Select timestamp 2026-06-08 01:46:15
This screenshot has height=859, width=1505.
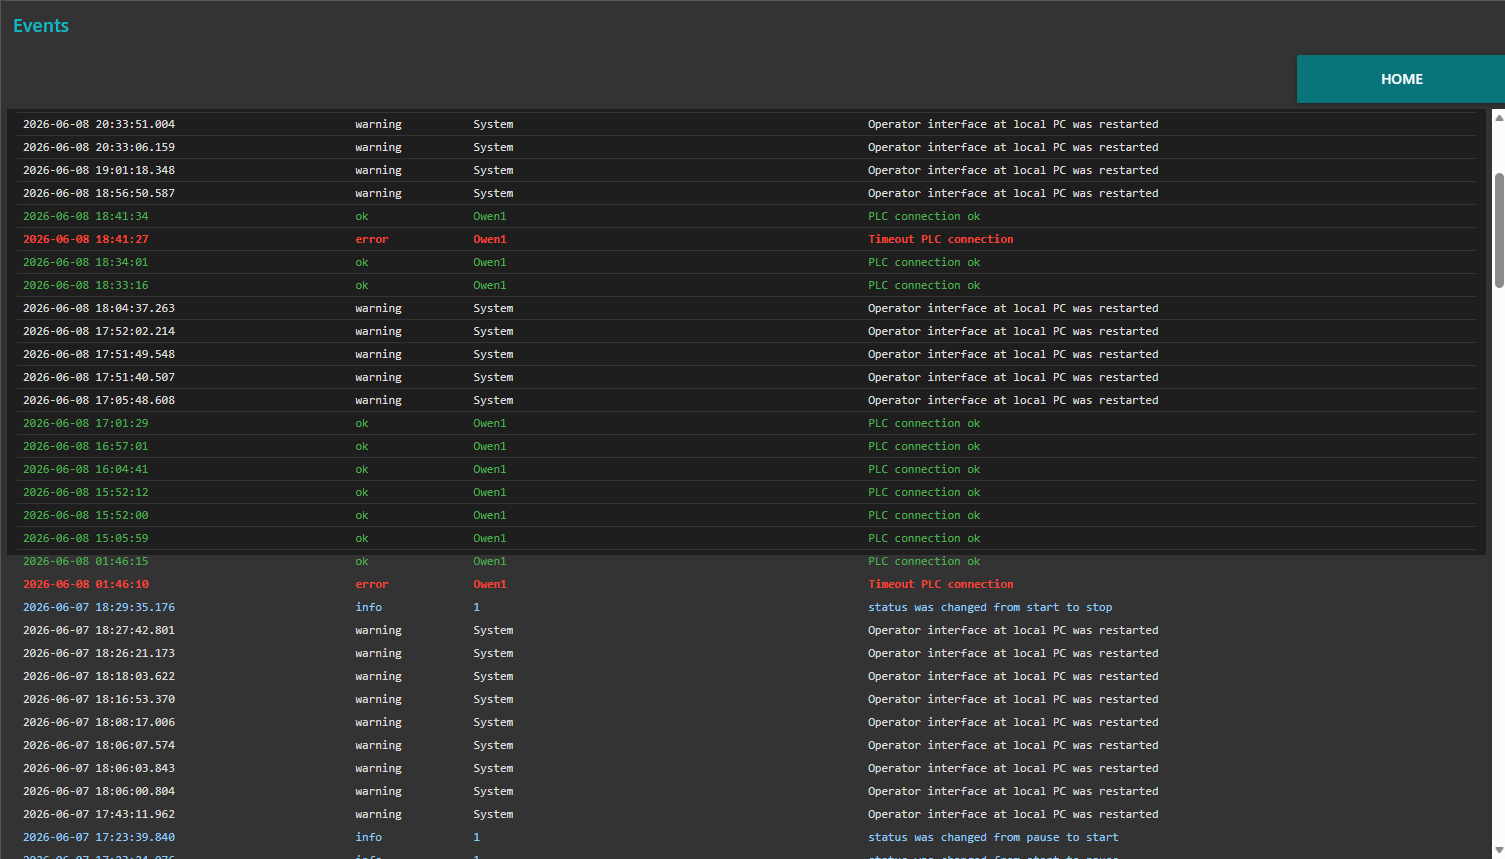click(x=86, y=561)
